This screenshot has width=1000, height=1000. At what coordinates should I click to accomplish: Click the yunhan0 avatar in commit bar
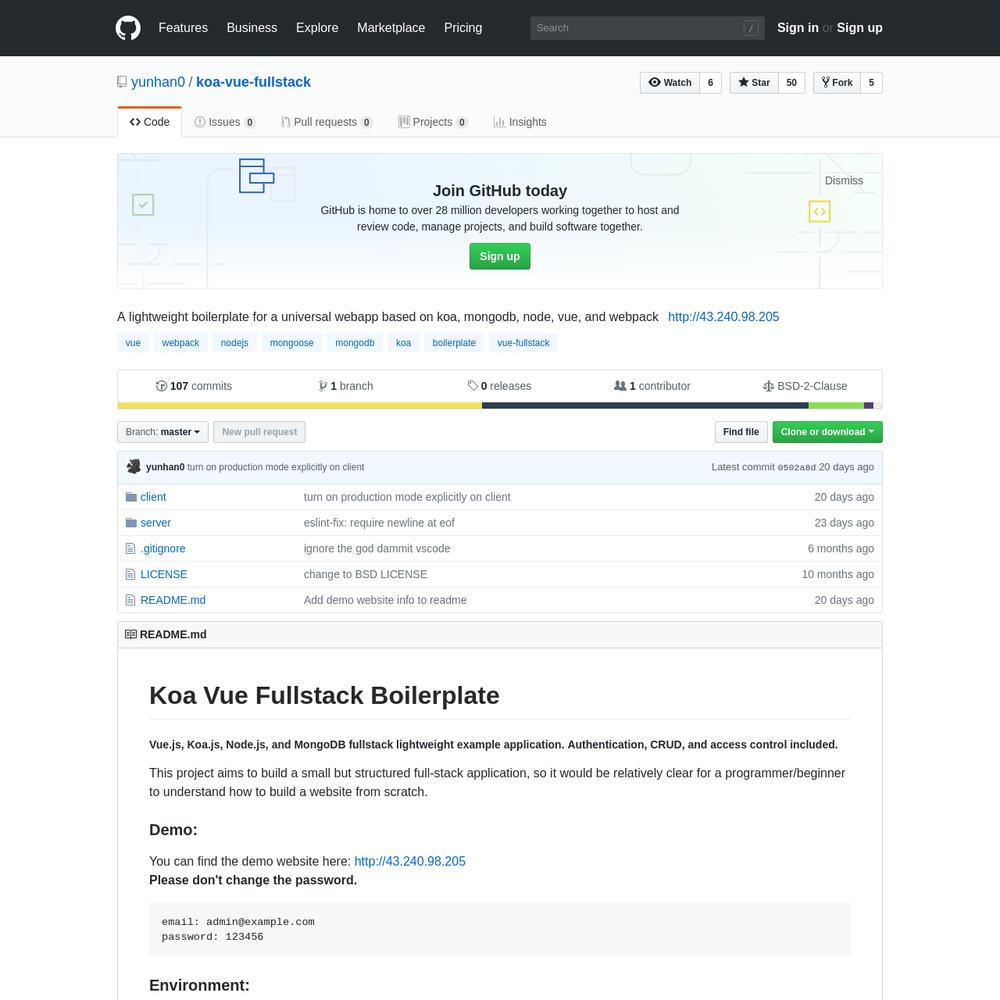(133, 467)
